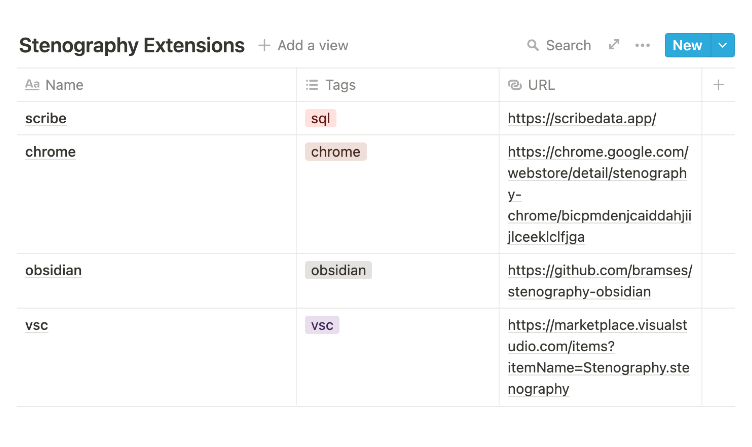The width and height of the screenshot is (752, 447).
Task: Select the gray obsidian tag
Action: [x=339, y=270]
